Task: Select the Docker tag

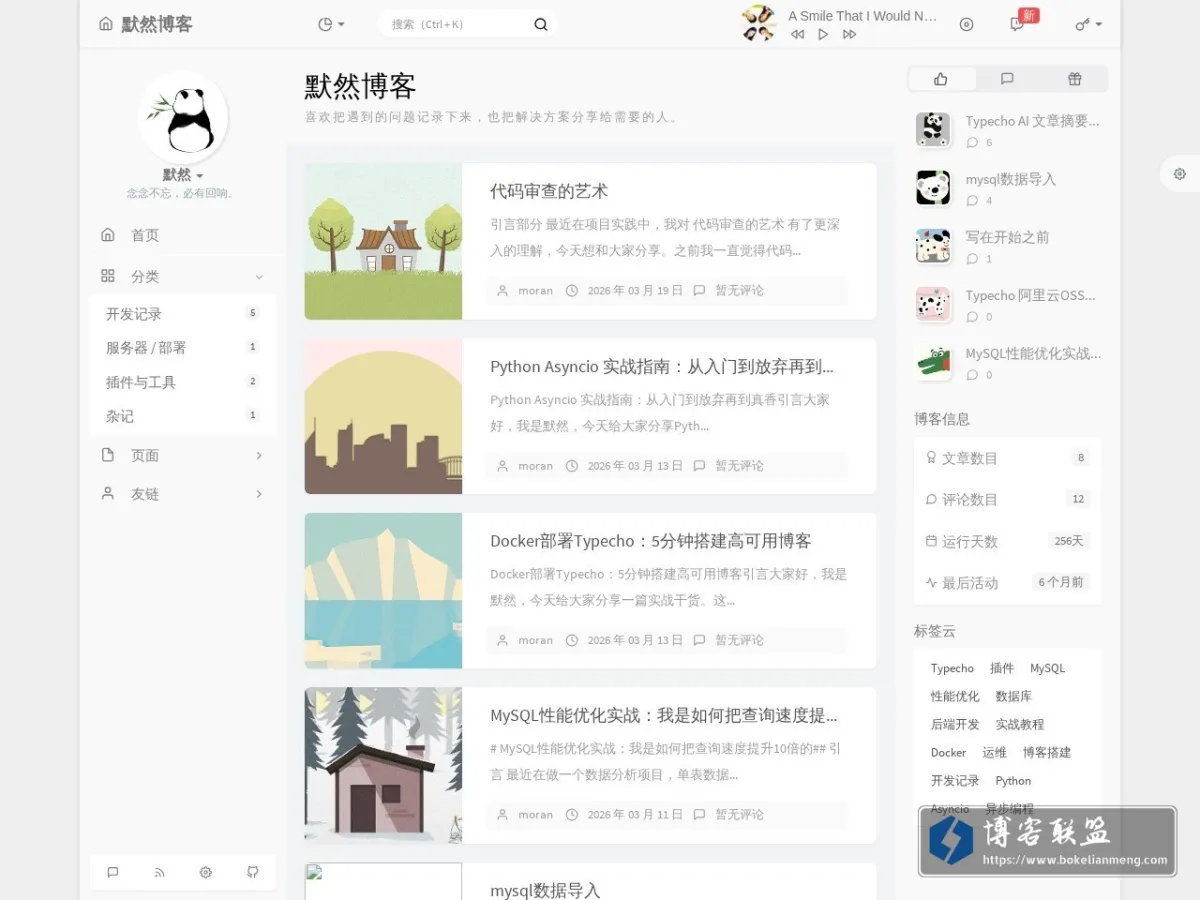Action: (x=948, y=752)
